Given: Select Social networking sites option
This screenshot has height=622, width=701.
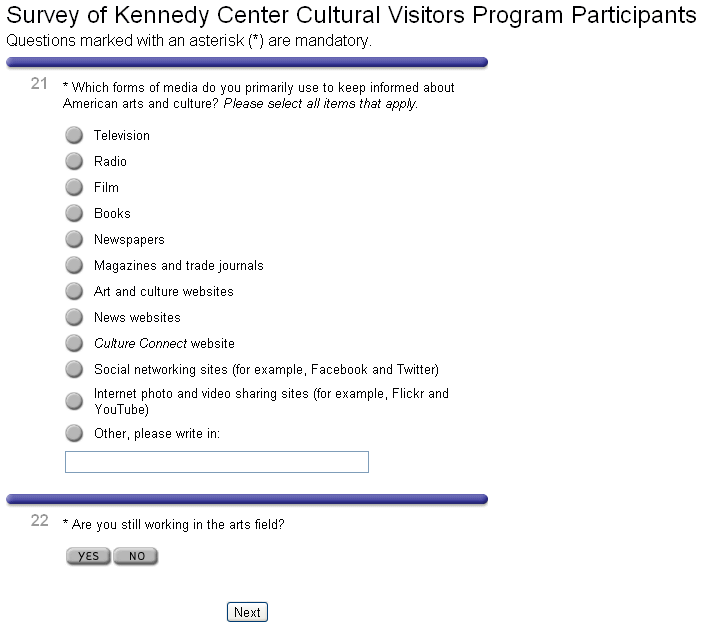Looking at the screenshot, I should click(x=74, y=369).
